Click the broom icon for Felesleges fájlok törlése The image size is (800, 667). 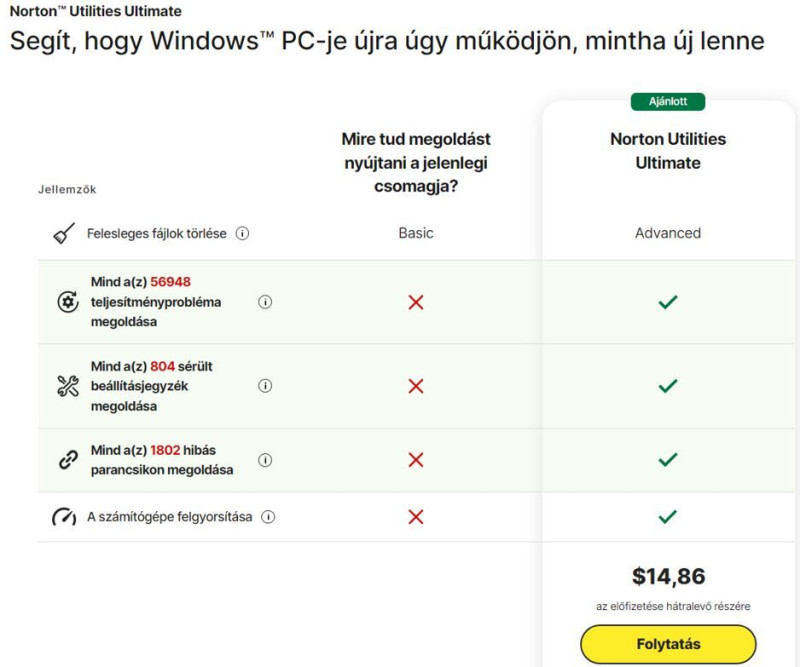64,233
